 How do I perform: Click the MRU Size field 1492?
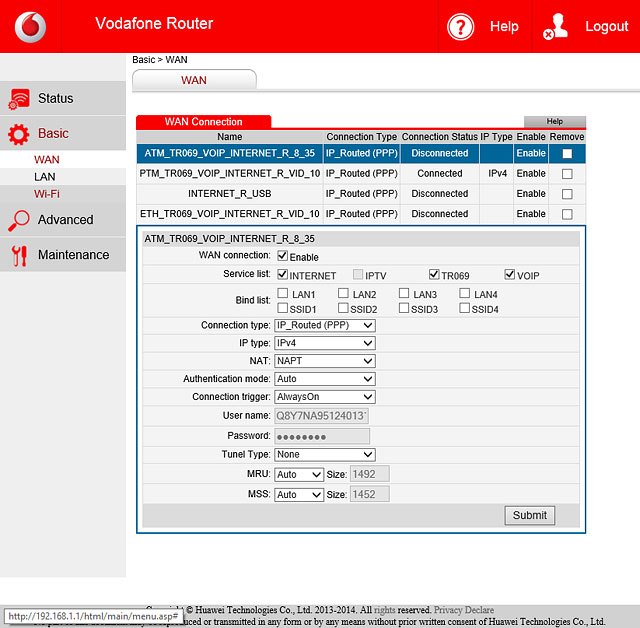pos(370,474)
